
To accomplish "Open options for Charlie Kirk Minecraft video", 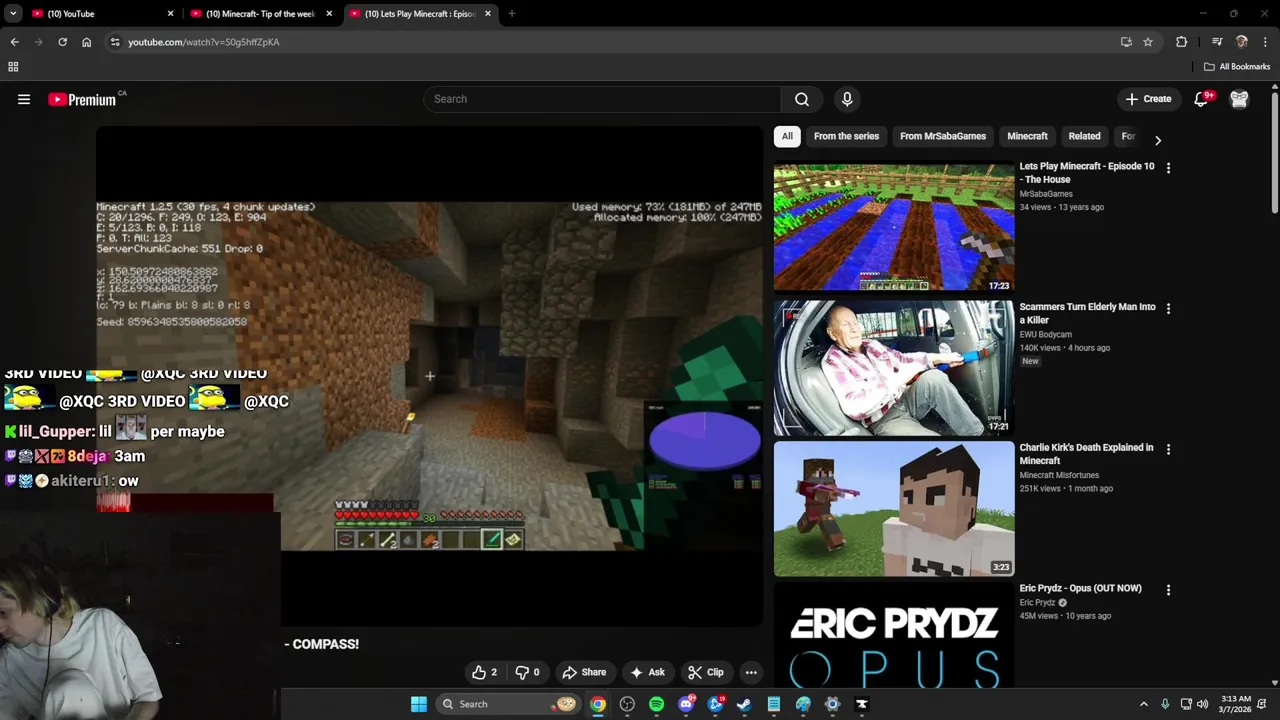I will (1168, 450).
